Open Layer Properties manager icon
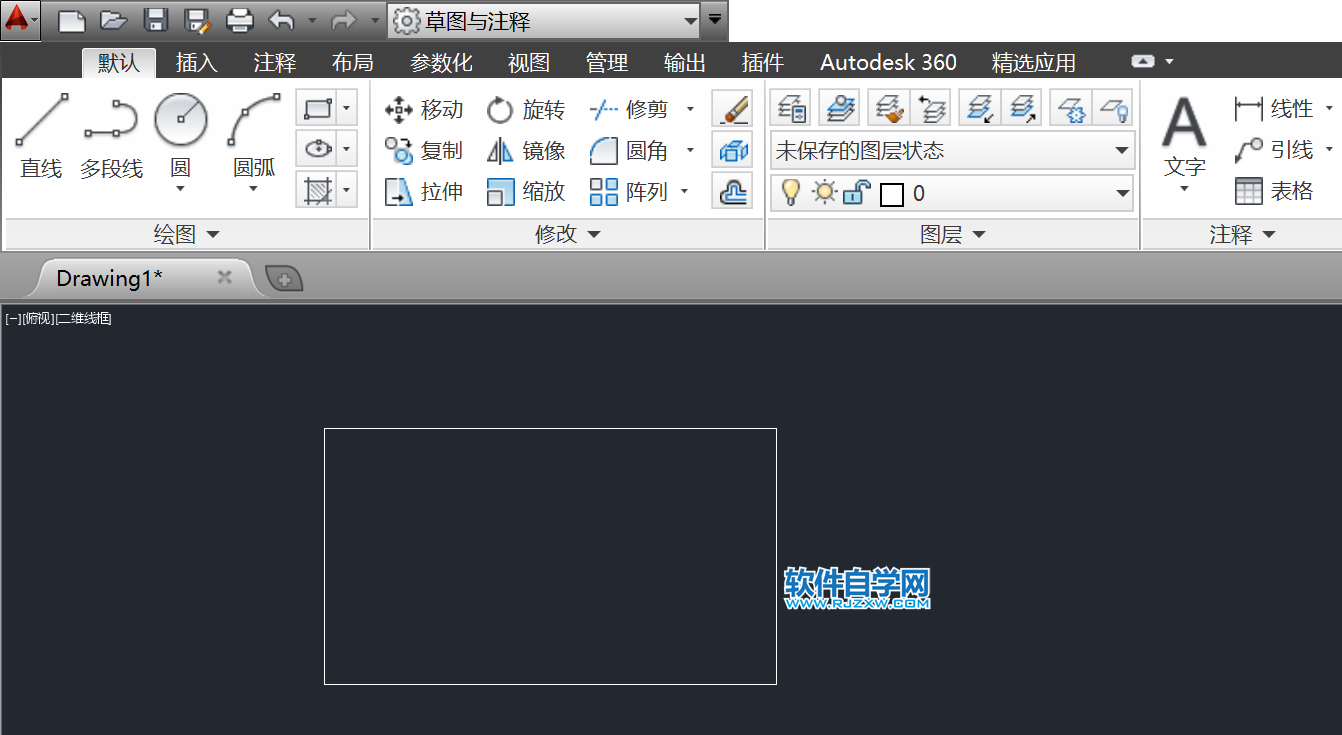The width and height of the screenshot is (1342, 735). tap(791, 107)
